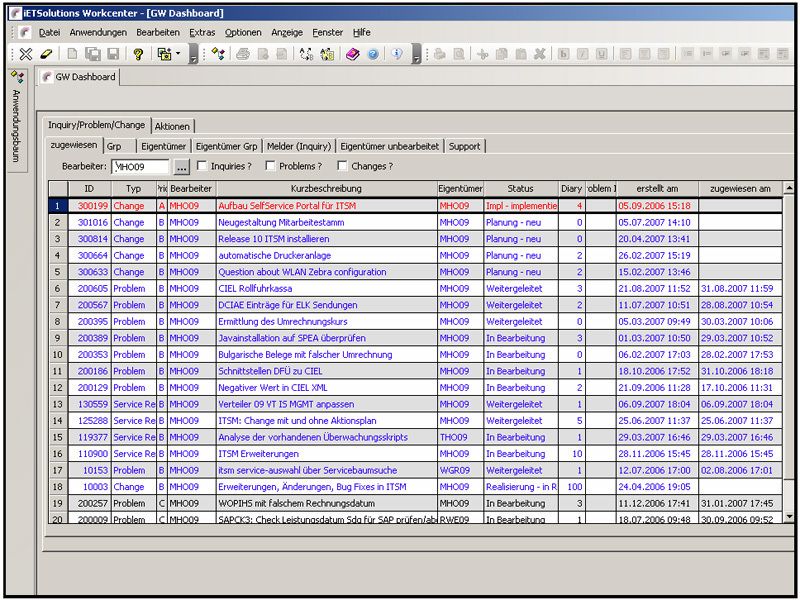Screen dimensions: 800x600
Task: Enable the Inquiries checkbox filter
Action: coord(203,166)
